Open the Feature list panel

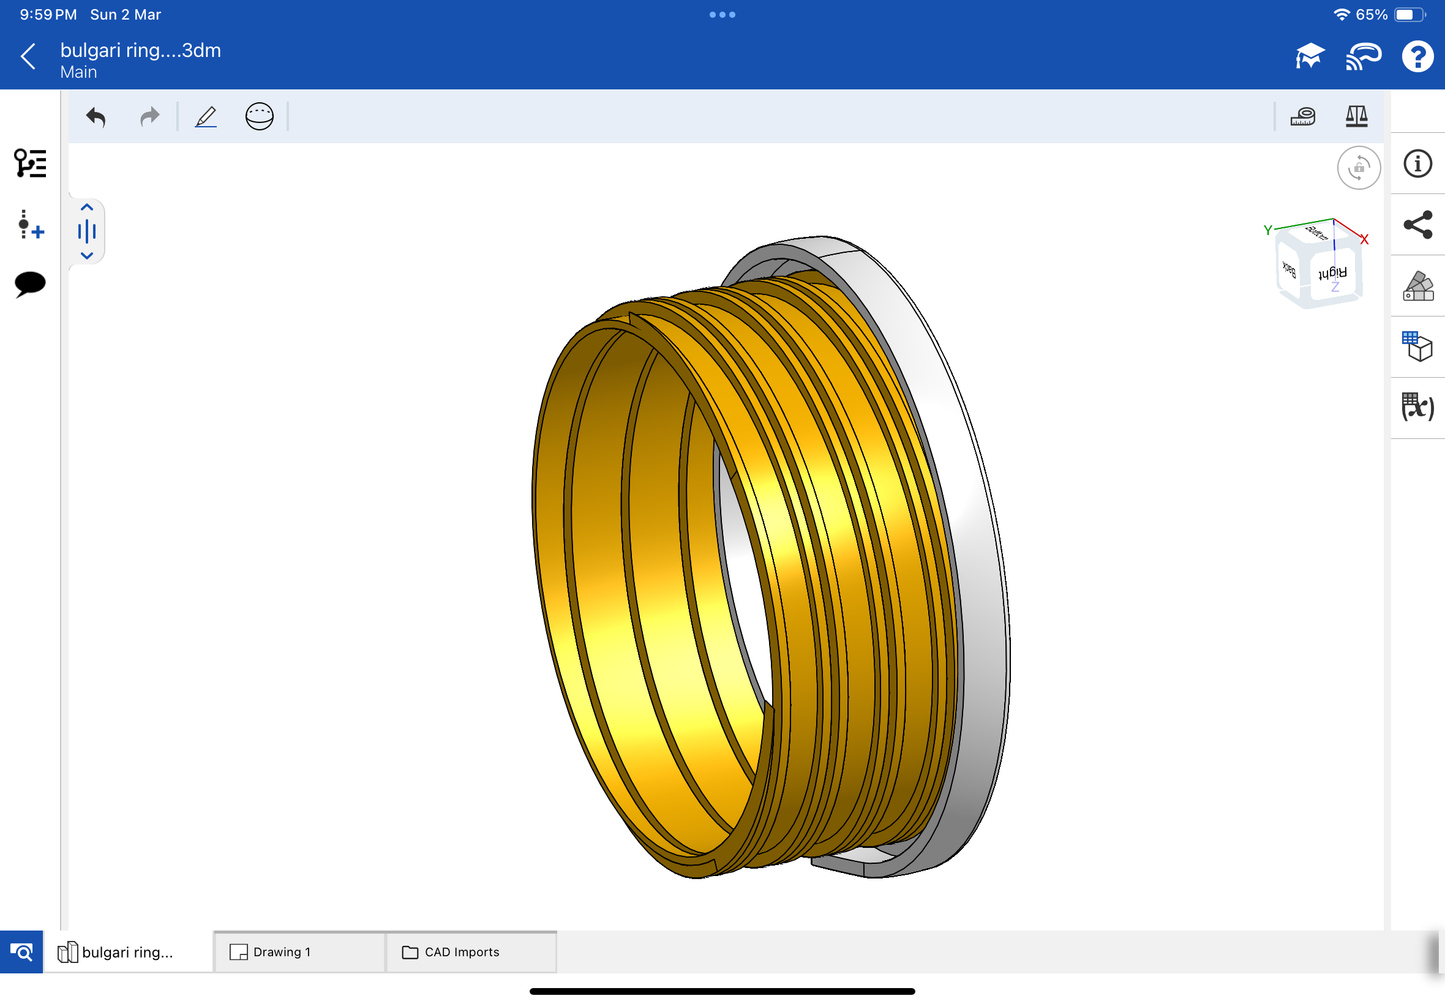coord(30,163)
